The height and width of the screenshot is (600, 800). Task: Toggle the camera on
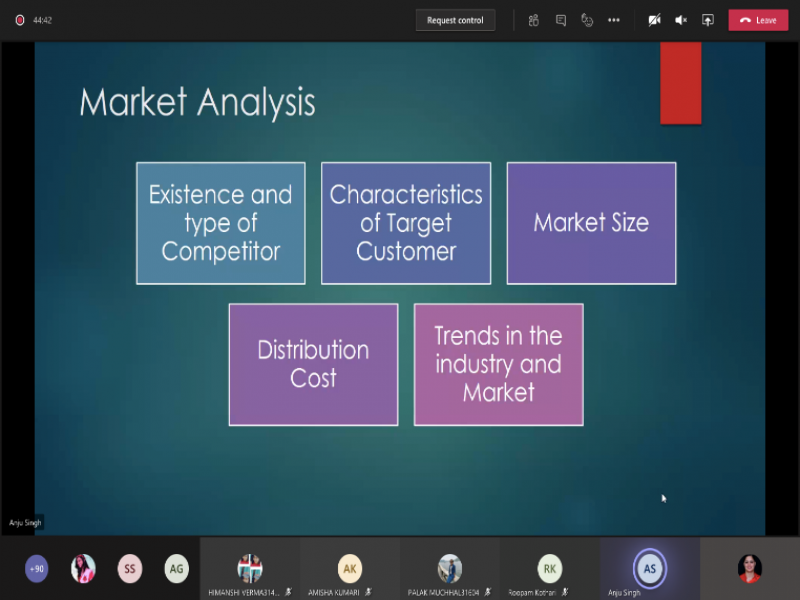(x=654, y=20)
